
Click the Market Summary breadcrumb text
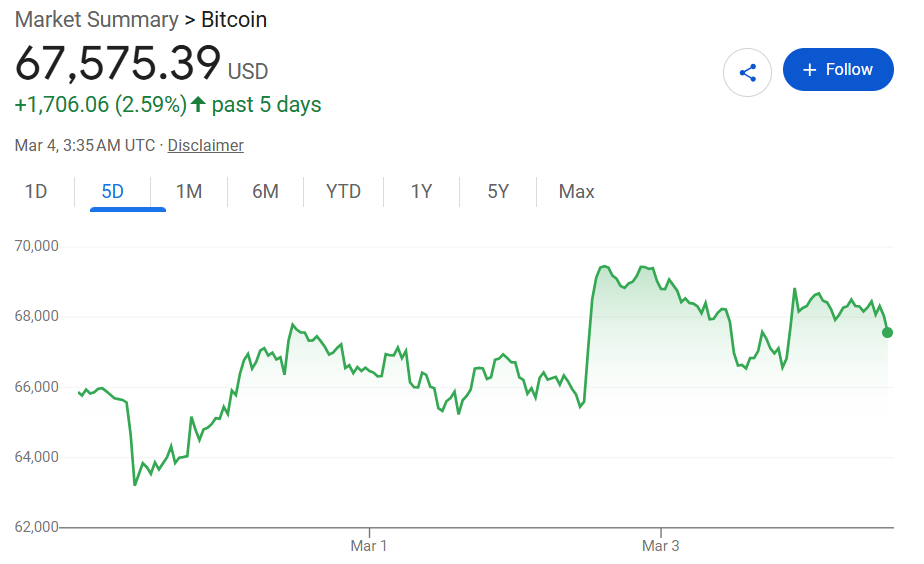point(95,19)
